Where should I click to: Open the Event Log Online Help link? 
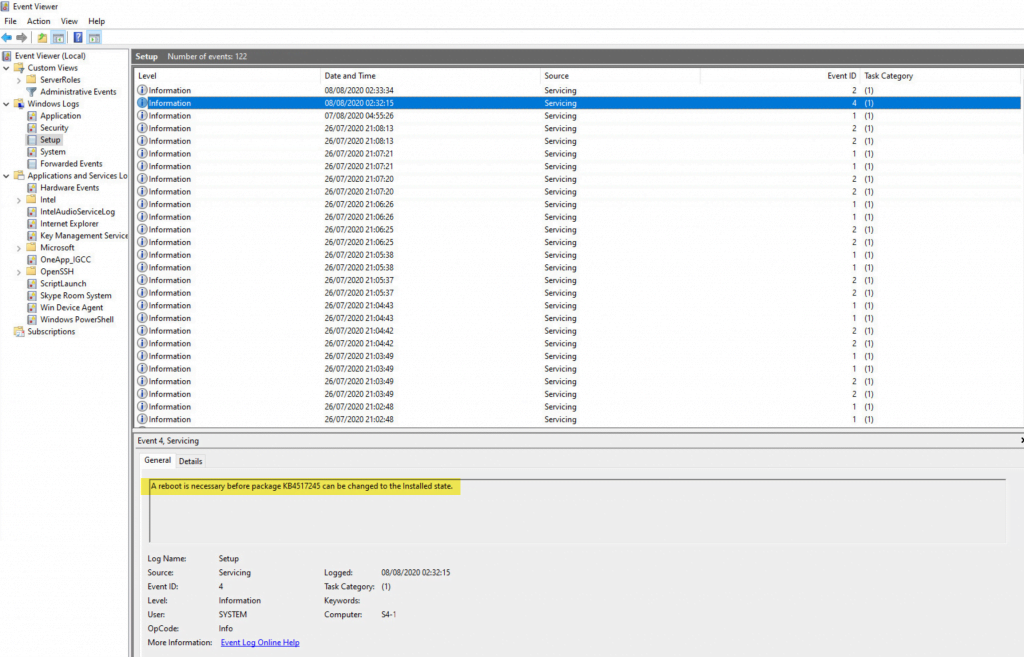pos(260,643)
